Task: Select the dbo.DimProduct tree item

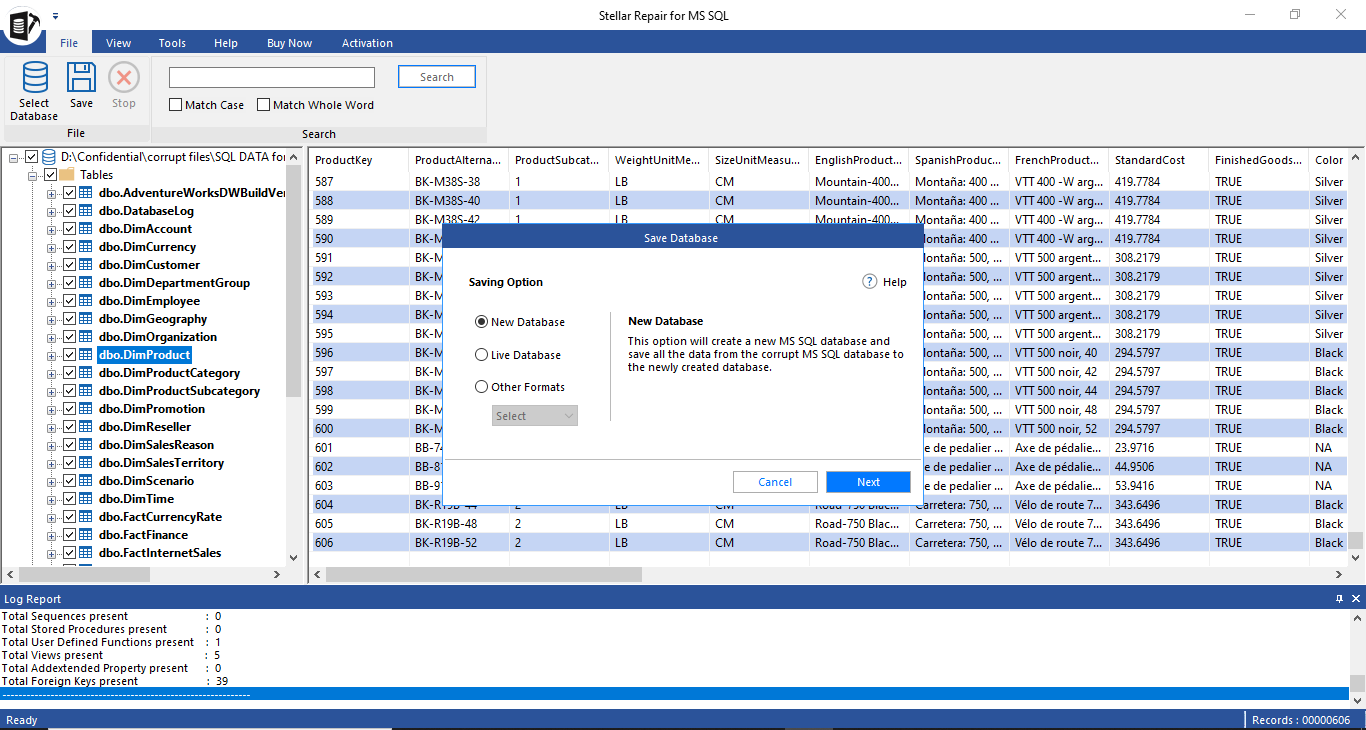Action: click(144, 355)
